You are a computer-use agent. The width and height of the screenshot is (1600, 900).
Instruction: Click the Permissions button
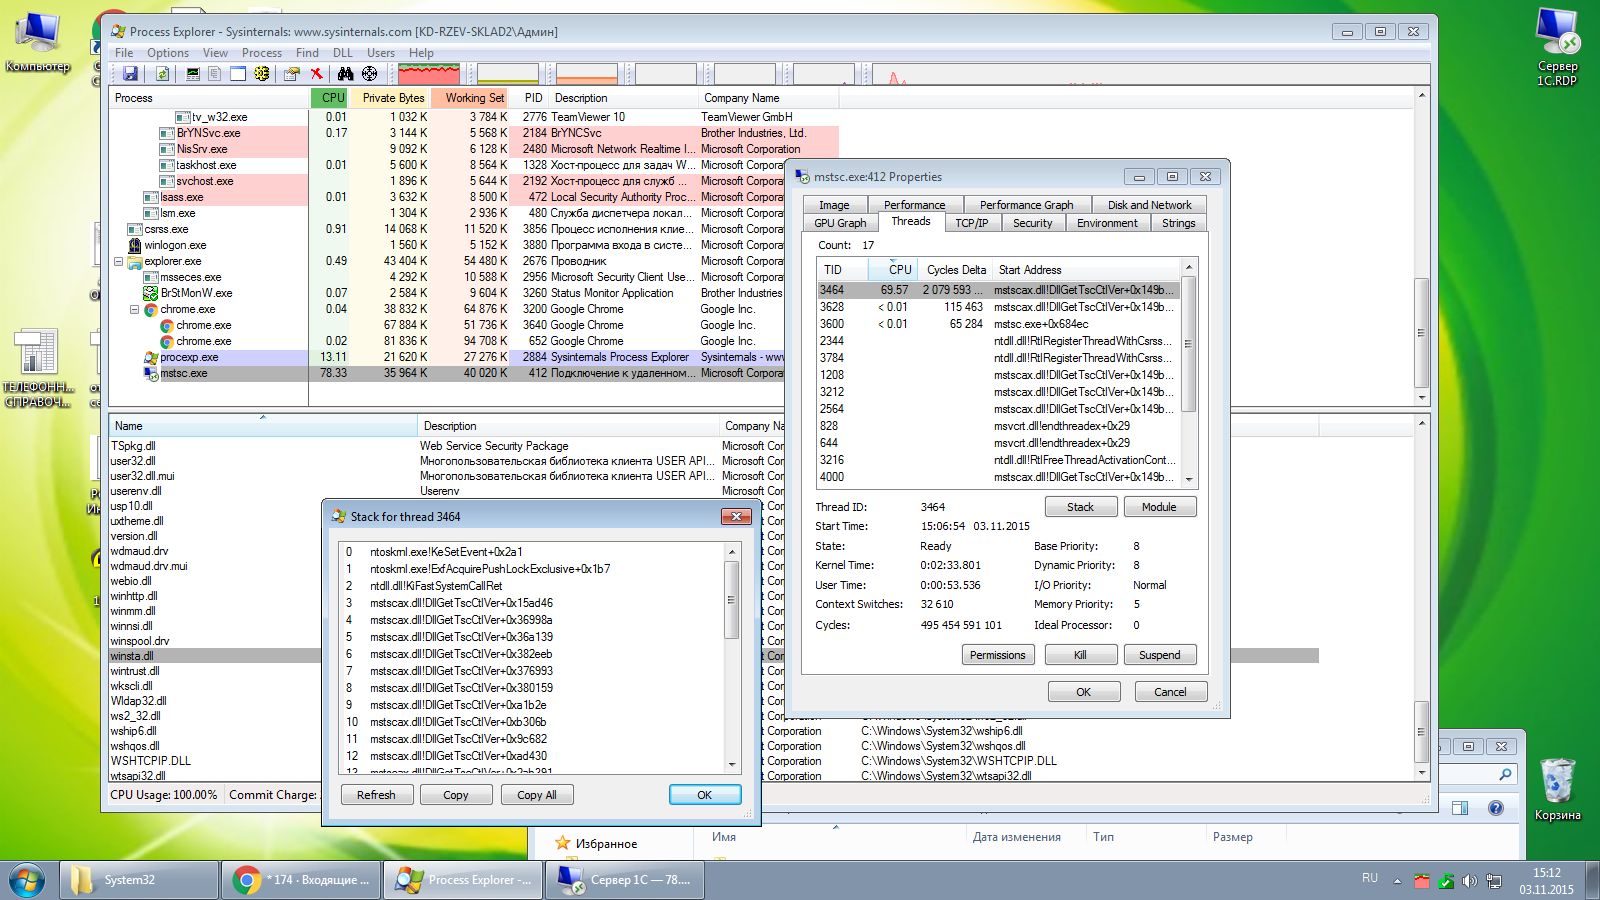(997, 655)
